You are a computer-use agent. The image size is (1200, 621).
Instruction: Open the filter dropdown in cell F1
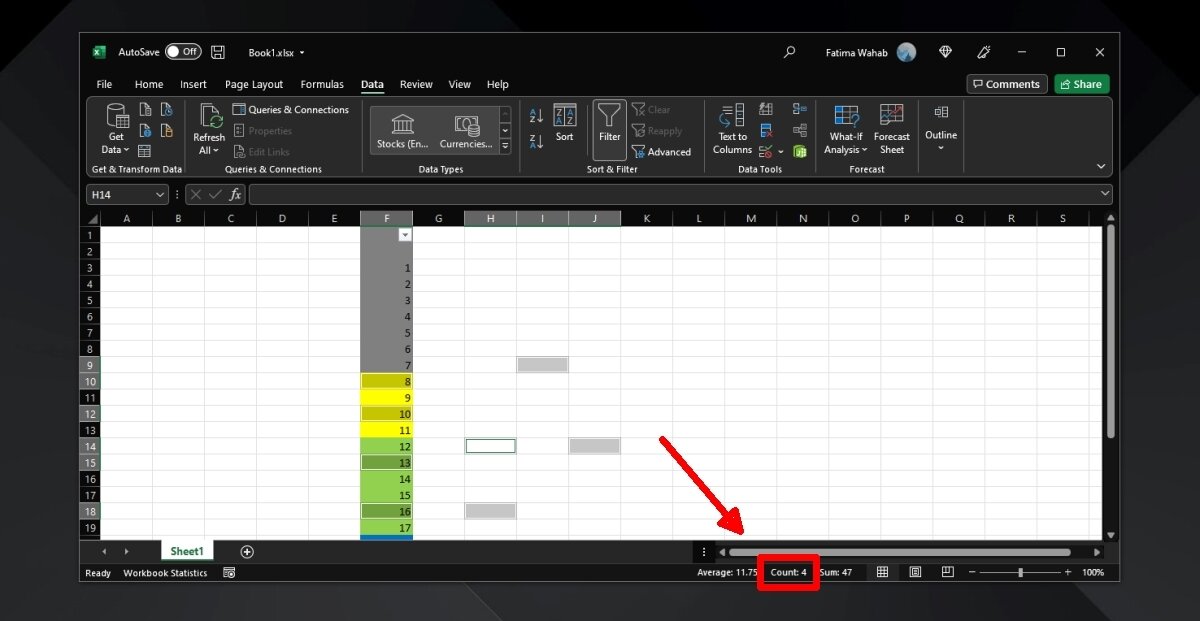point(404,234)
